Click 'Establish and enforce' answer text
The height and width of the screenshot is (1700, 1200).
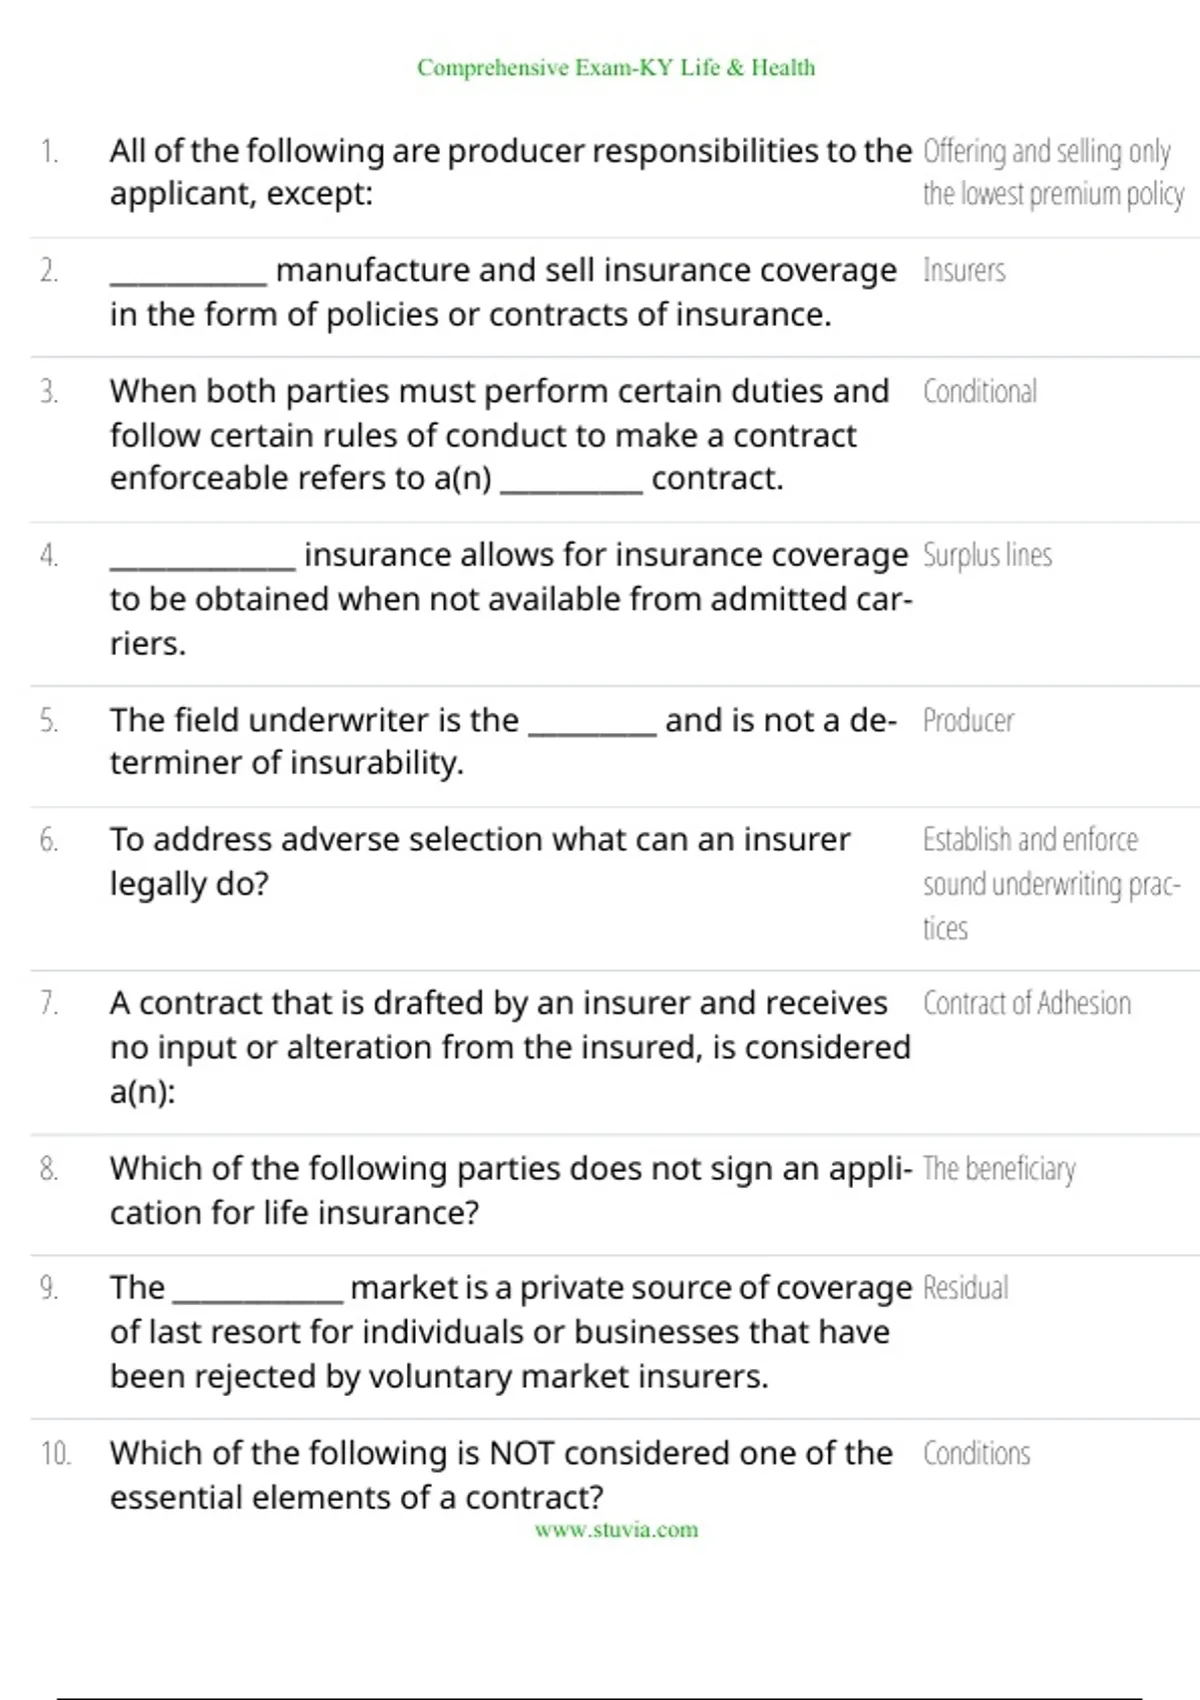click(x=1030, y=840)
